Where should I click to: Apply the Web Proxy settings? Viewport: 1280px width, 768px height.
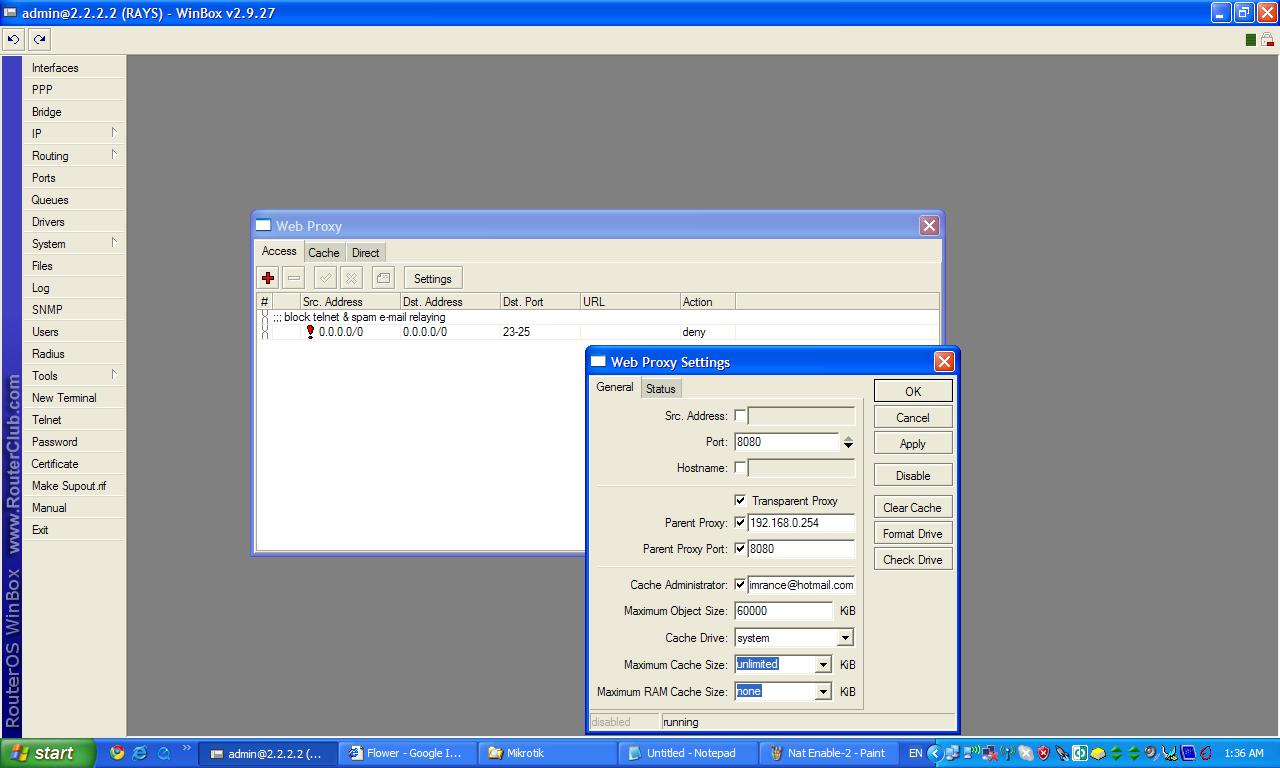tap(912, 442)
